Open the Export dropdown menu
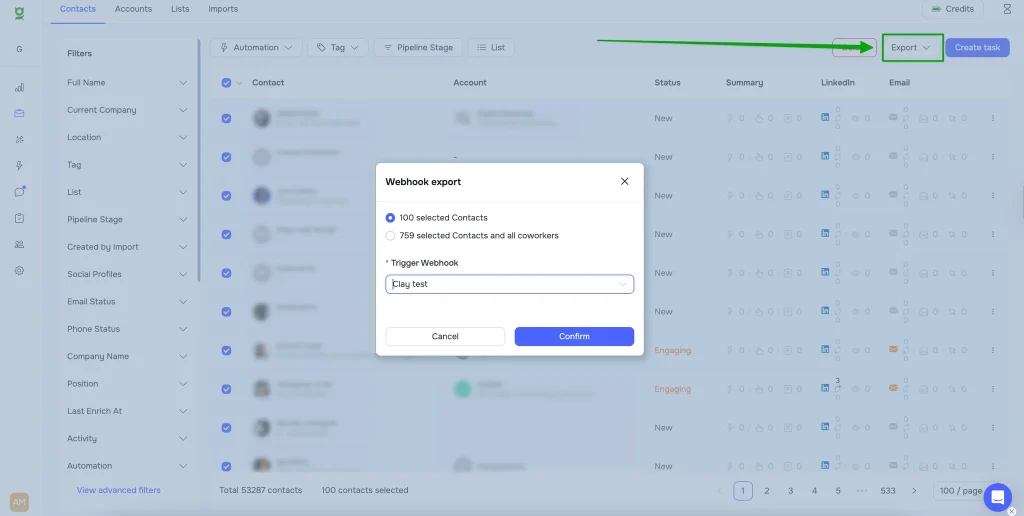Viewport: 1024px width, 516px height. pos(912,48)
